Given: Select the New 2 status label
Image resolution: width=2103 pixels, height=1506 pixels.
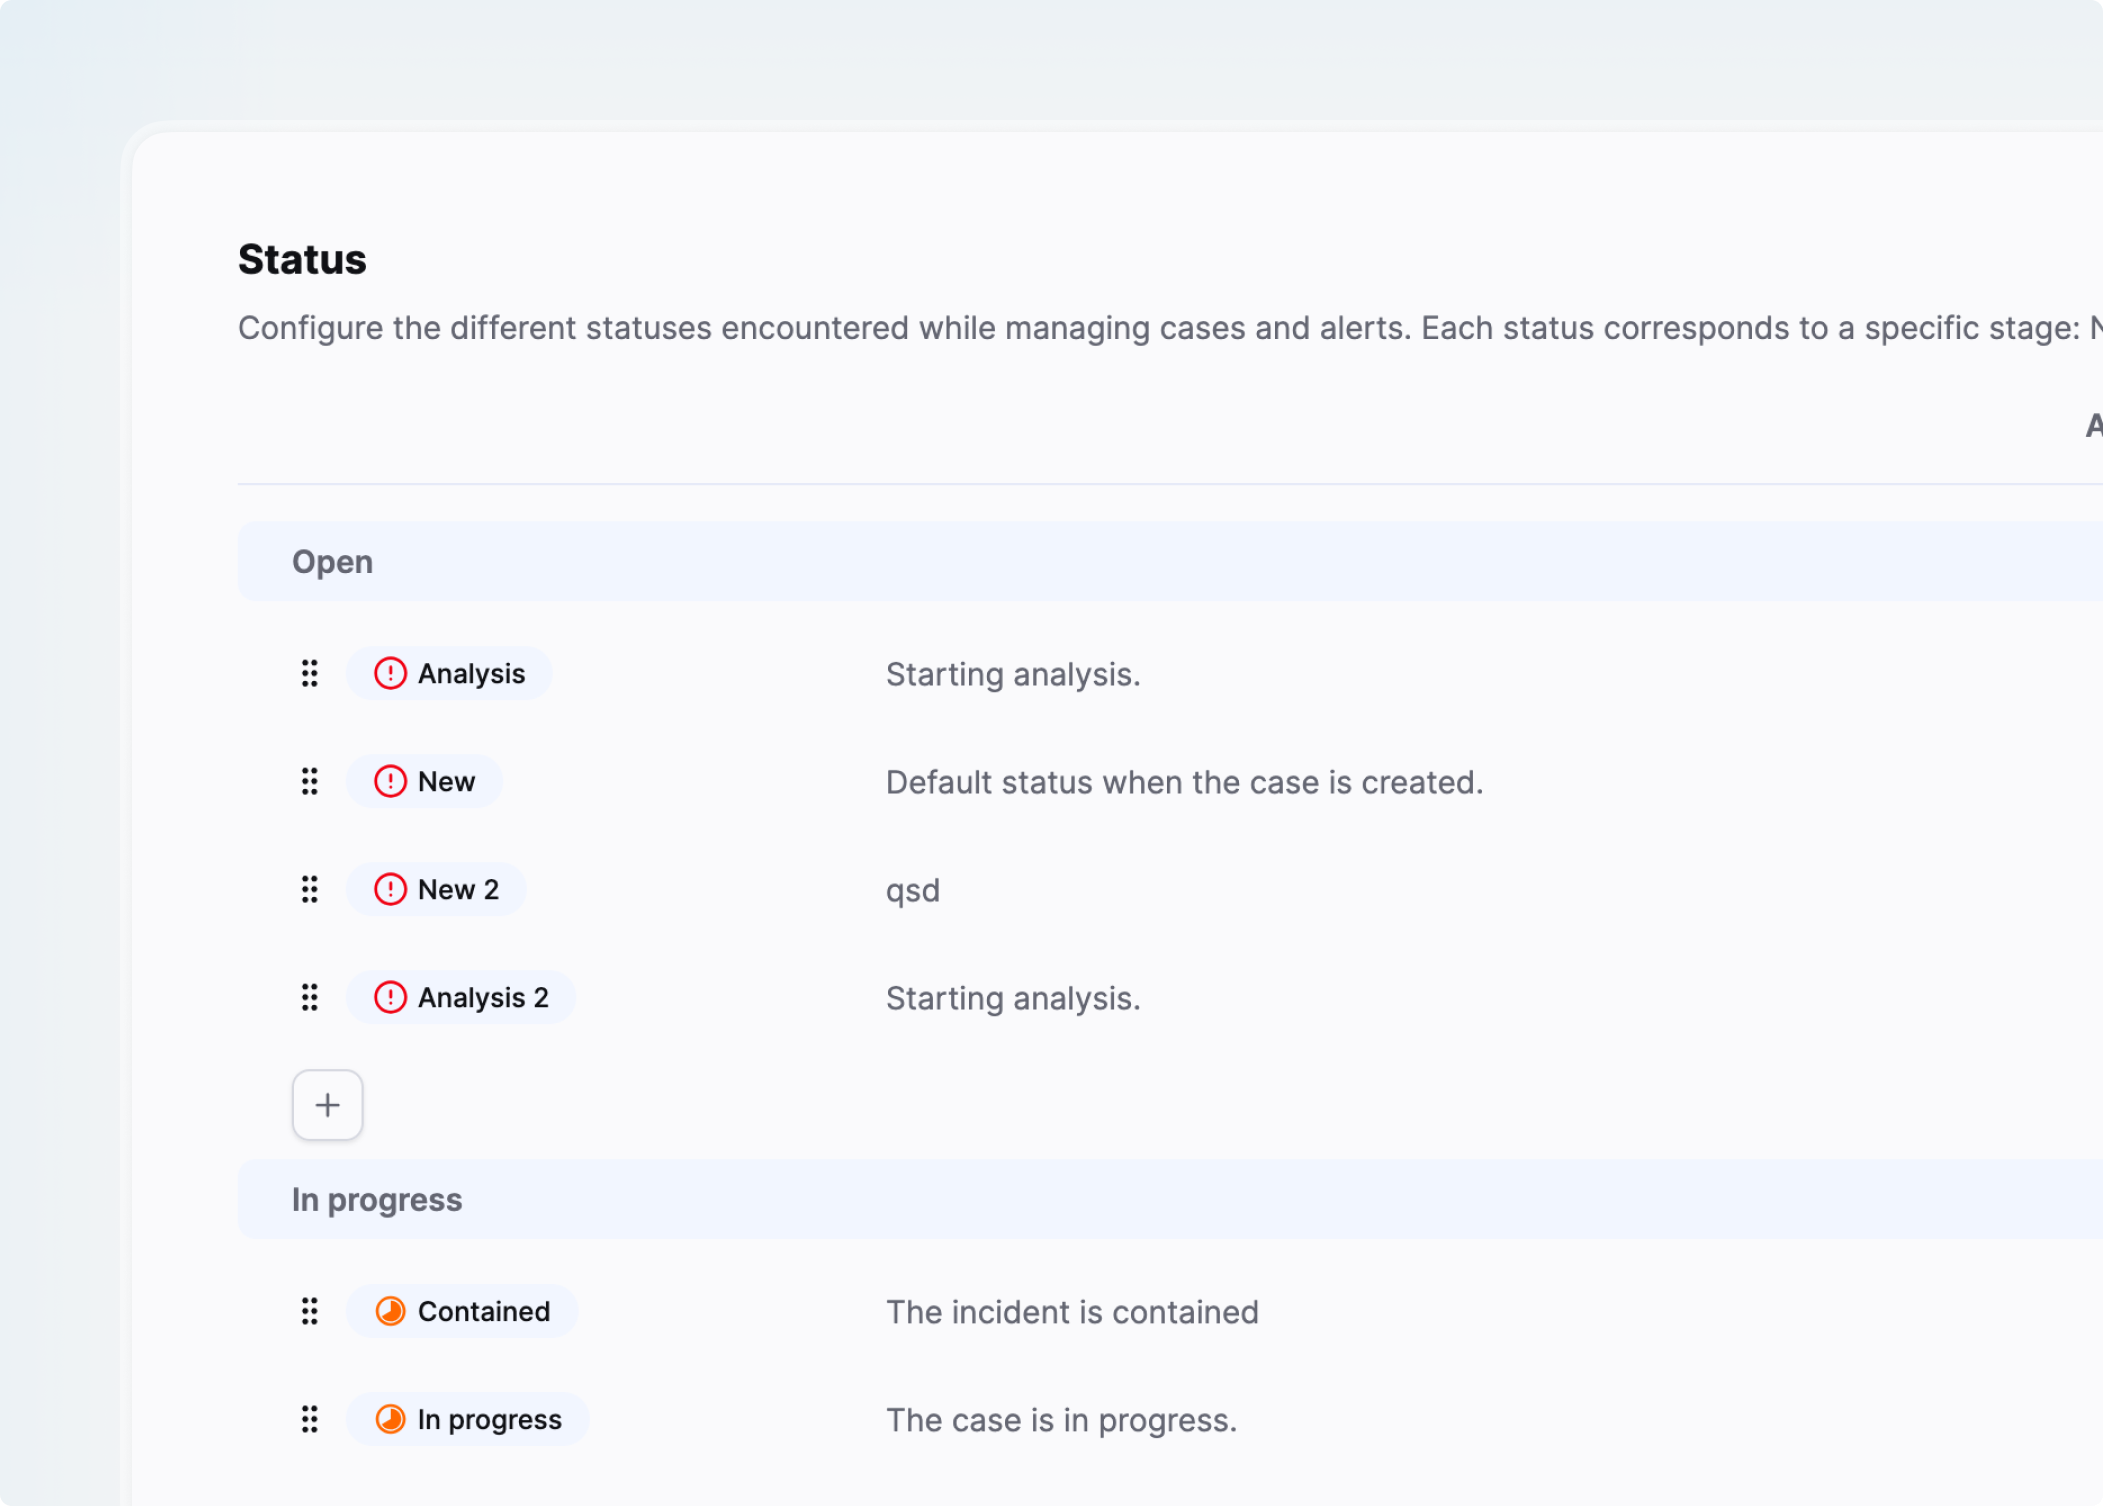Looking at the screenshot, I should pyautogui.click(x=458, y=890).
